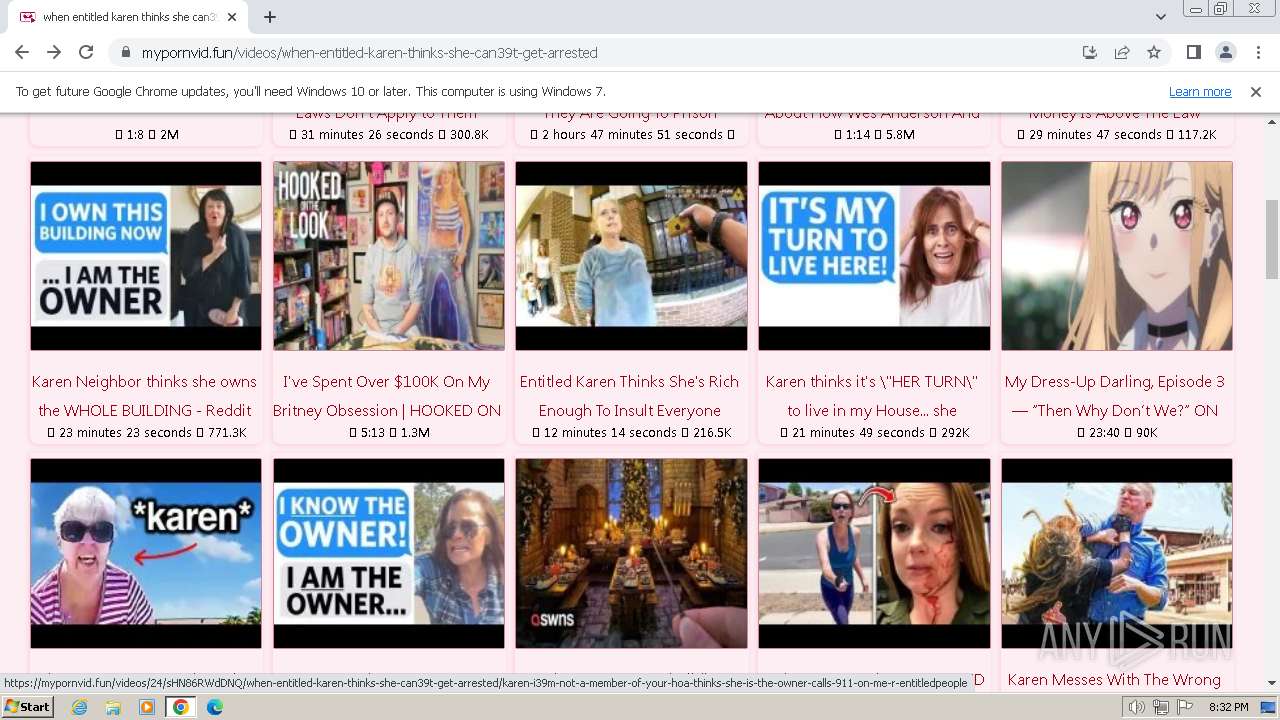Viewport: 1280px width, 720px height.
Task: Open 'I OWN THIS BUILDING NOW' thumbnail
Action: point(146,256)
